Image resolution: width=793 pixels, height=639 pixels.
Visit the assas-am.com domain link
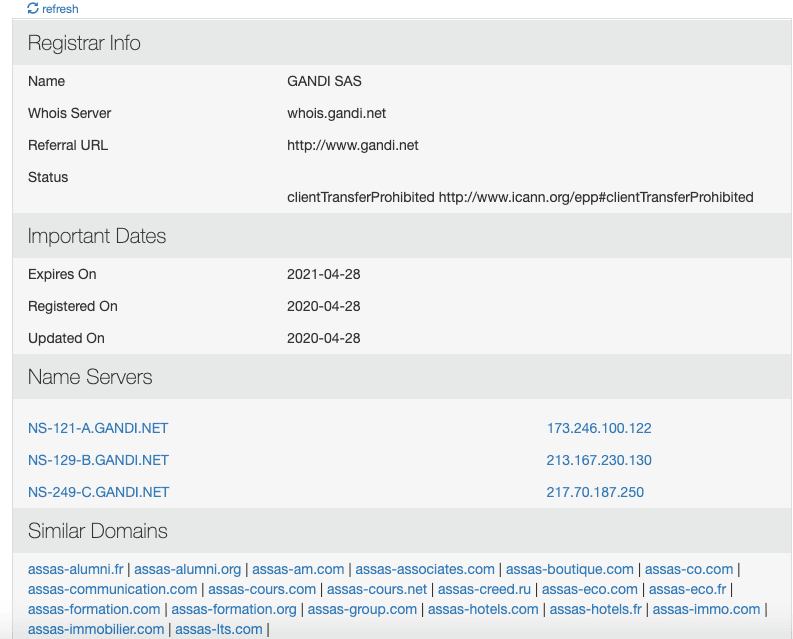(298, 569)
